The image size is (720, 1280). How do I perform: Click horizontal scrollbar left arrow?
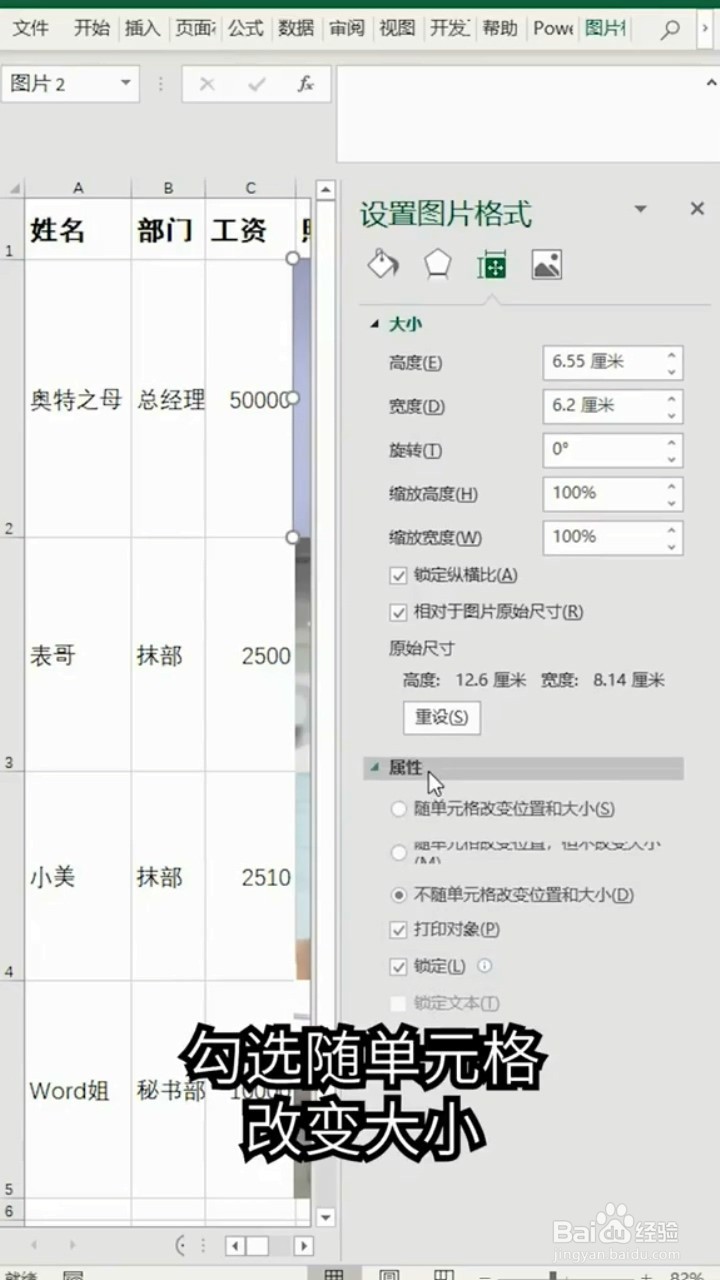[x=234, y=1246]
